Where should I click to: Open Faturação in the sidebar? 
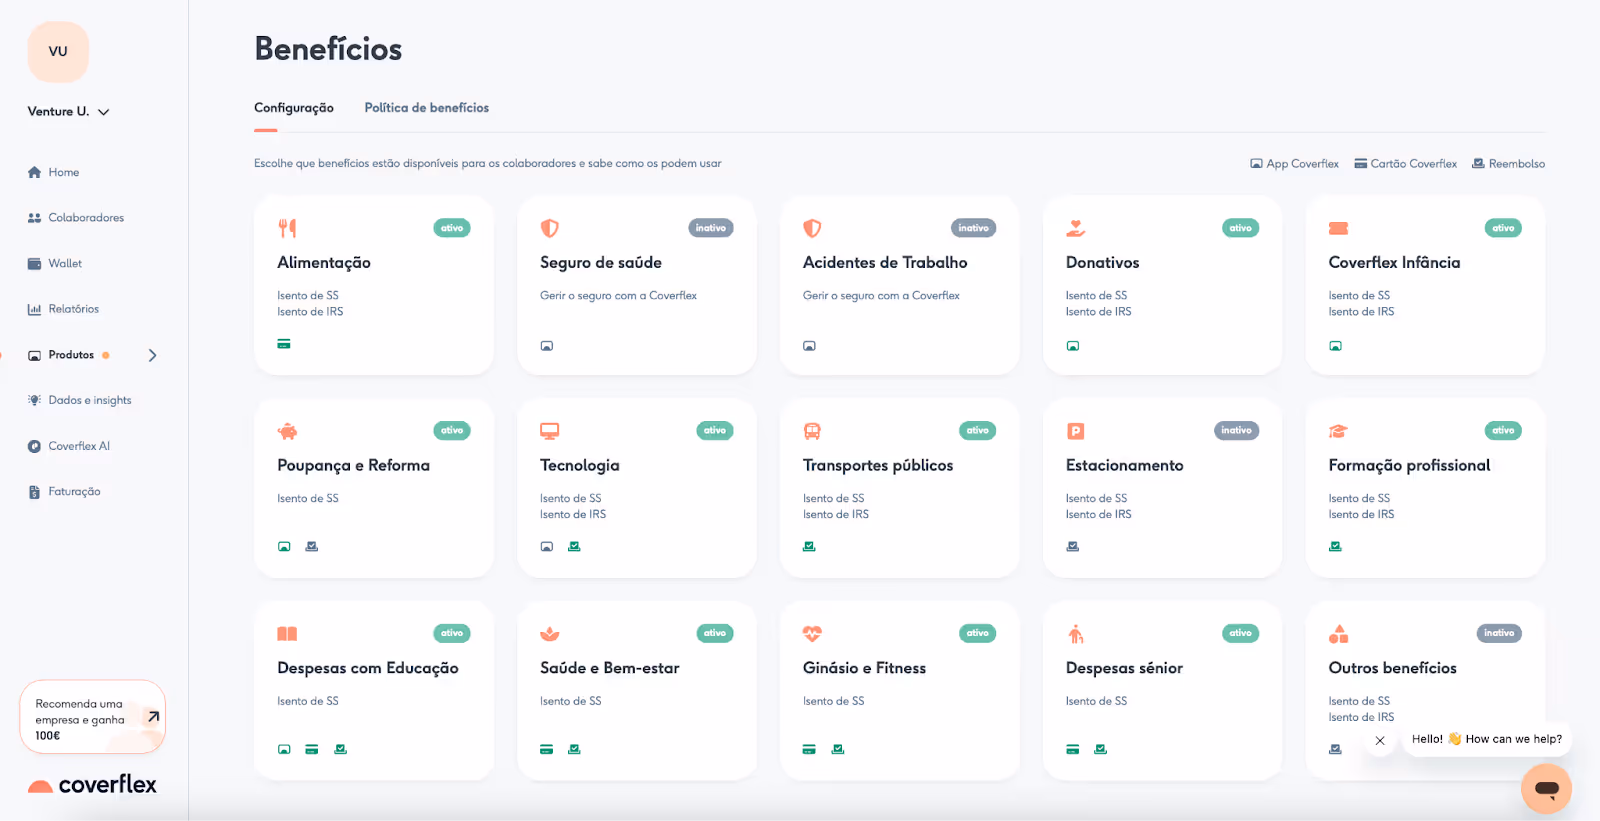pyautogui.click(x=64, y=492)
